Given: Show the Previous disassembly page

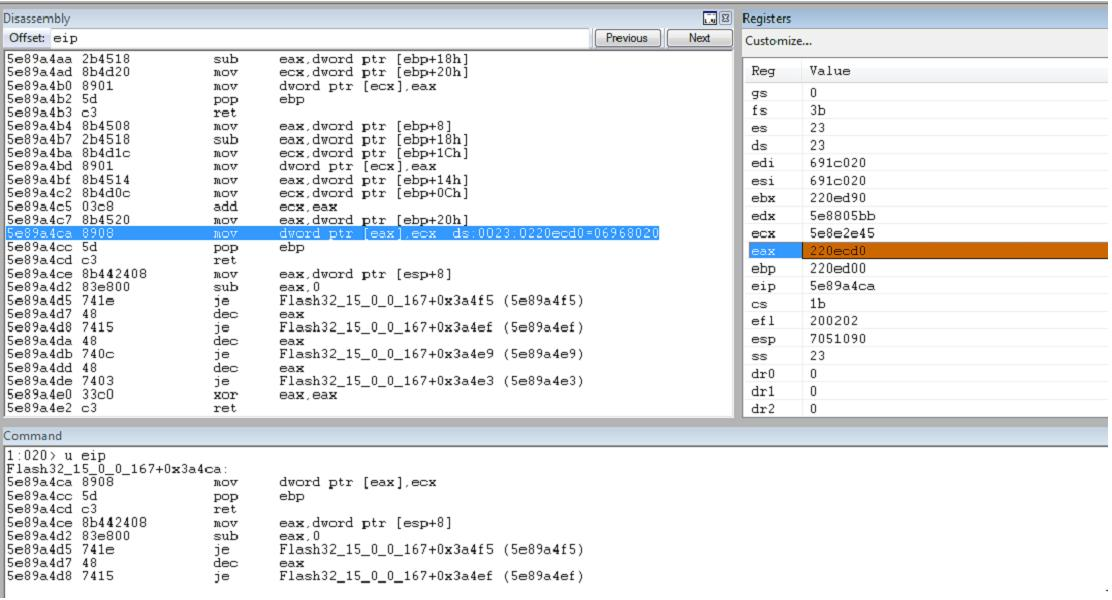Looking at the screenshot, I should [627, 38].
